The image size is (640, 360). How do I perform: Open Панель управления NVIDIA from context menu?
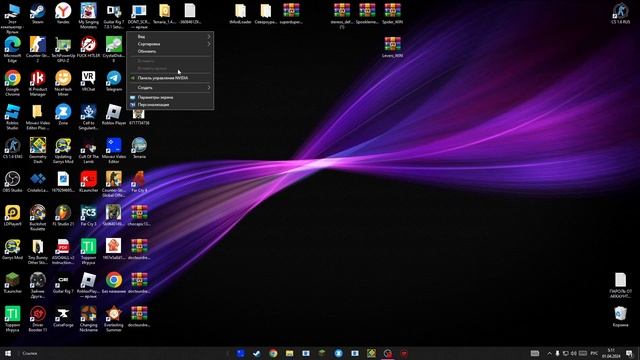pos(170,78)
